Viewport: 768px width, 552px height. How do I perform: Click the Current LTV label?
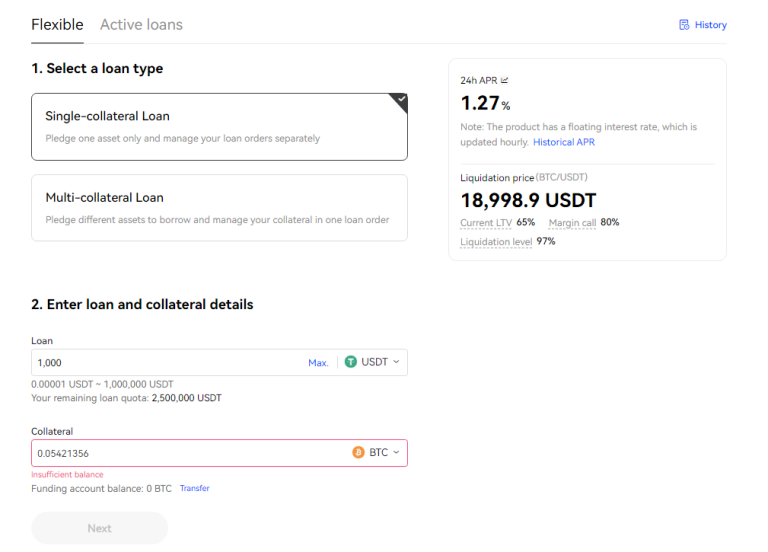485,222
